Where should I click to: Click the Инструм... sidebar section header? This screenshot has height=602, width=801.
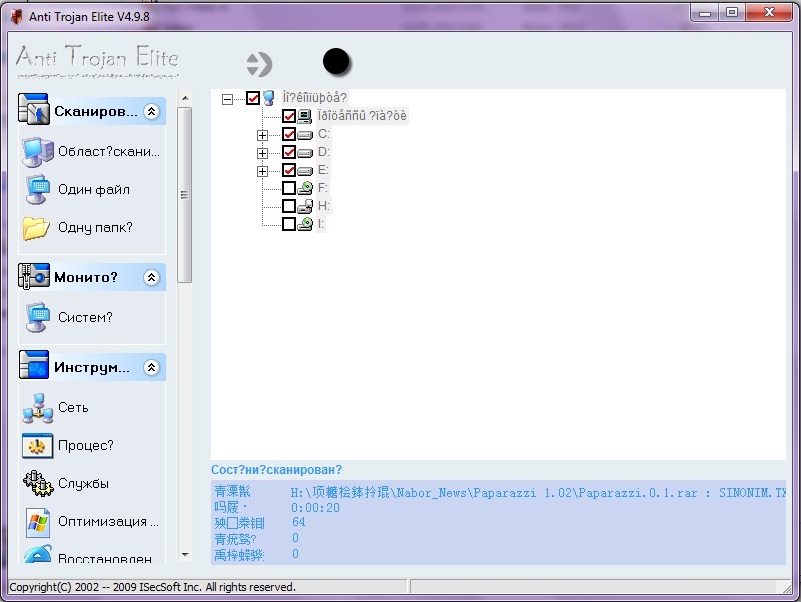(91, 367)
